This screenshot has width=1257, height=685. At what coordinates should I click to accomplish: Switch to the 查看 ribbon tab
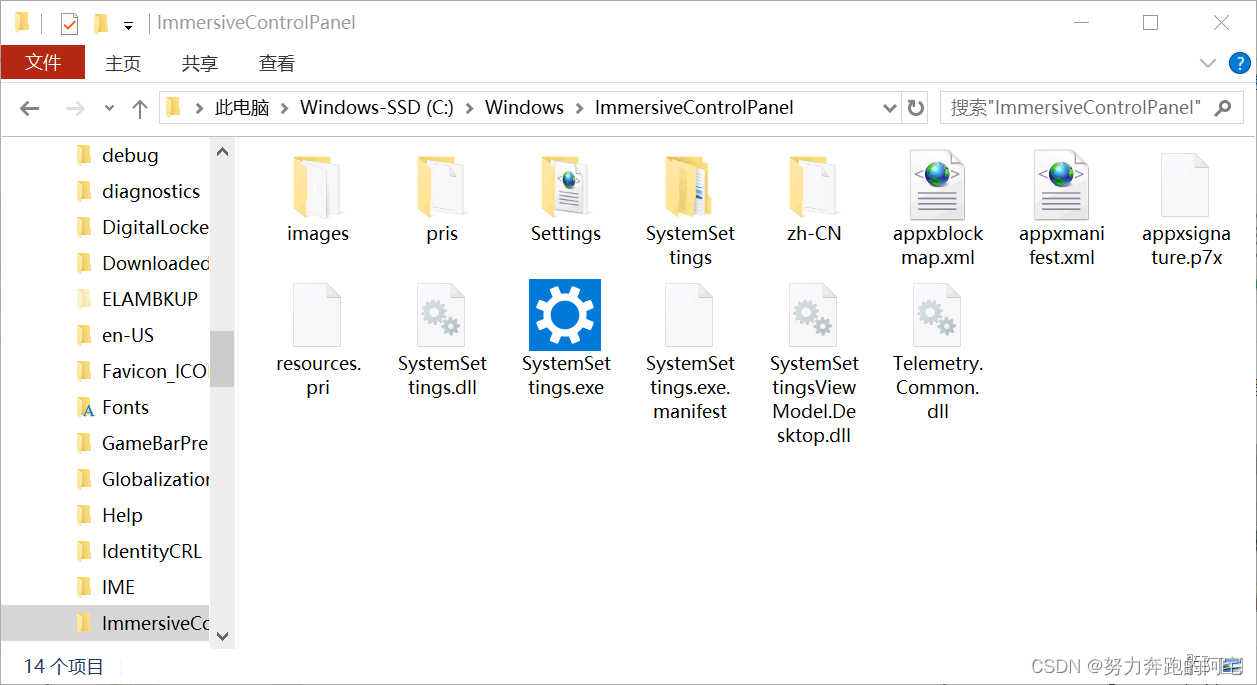[x=277, y=63]
